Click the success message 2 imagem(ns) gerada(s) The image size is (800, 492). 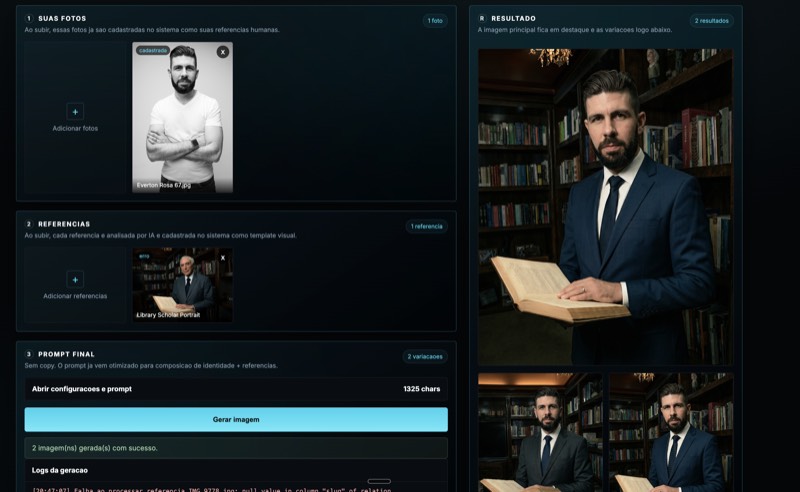236,448
